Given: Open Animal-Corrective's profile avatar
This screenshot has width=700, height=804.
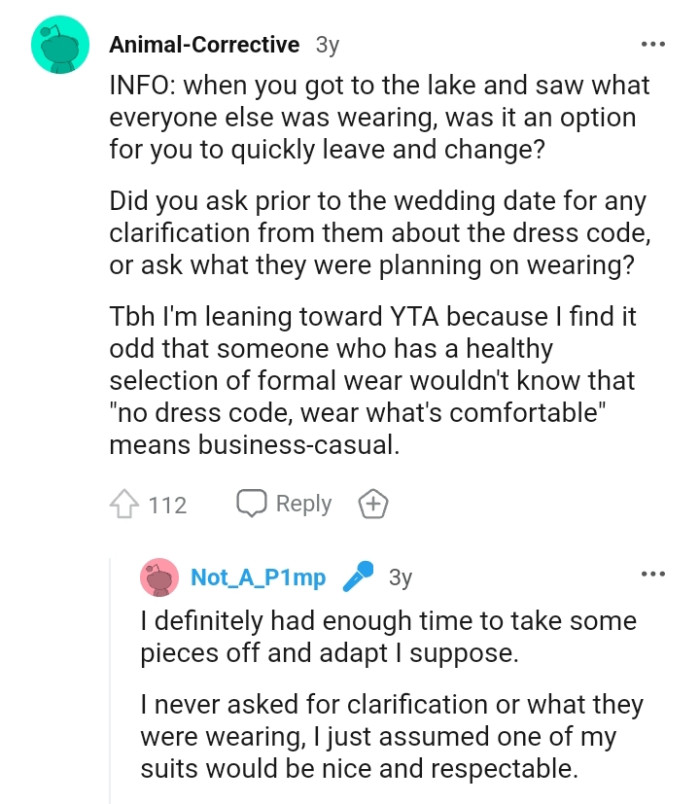Looking at the screenshot, I should pyautogui.click(x=61, y=44).
